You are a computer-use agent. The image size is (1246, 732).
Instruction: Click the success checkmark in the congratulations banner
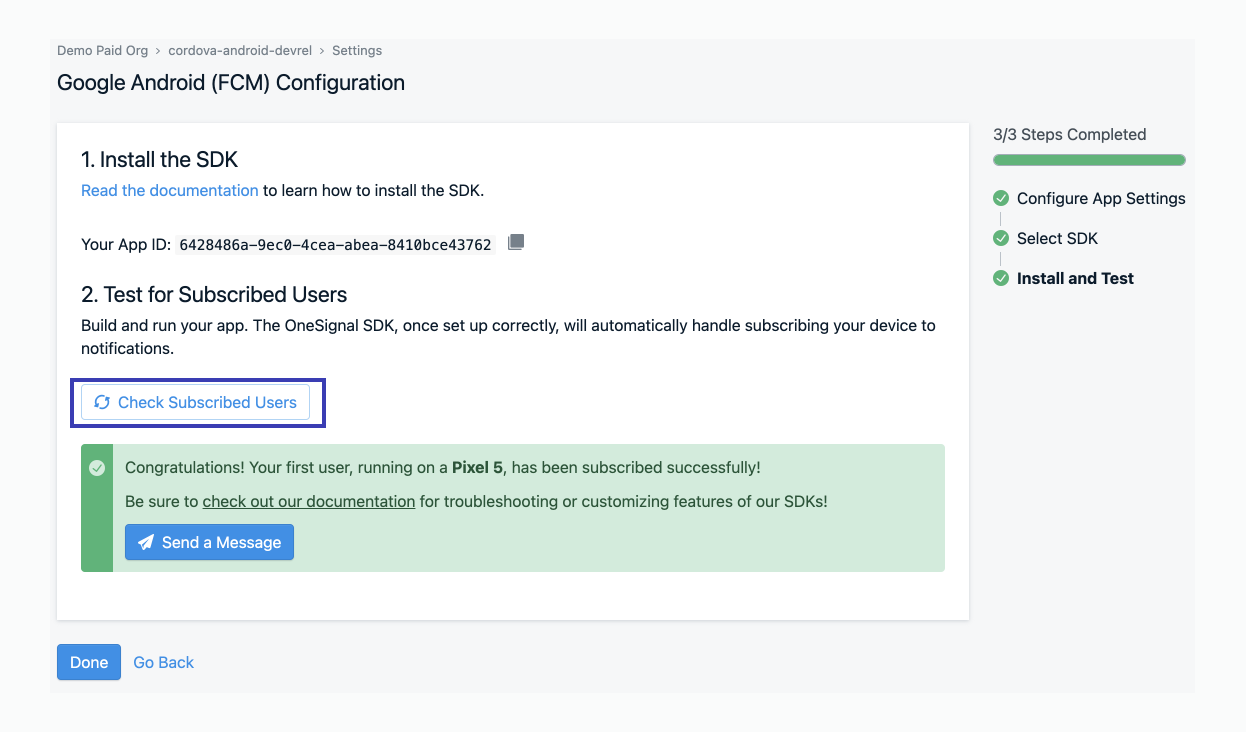coord(96,467)
